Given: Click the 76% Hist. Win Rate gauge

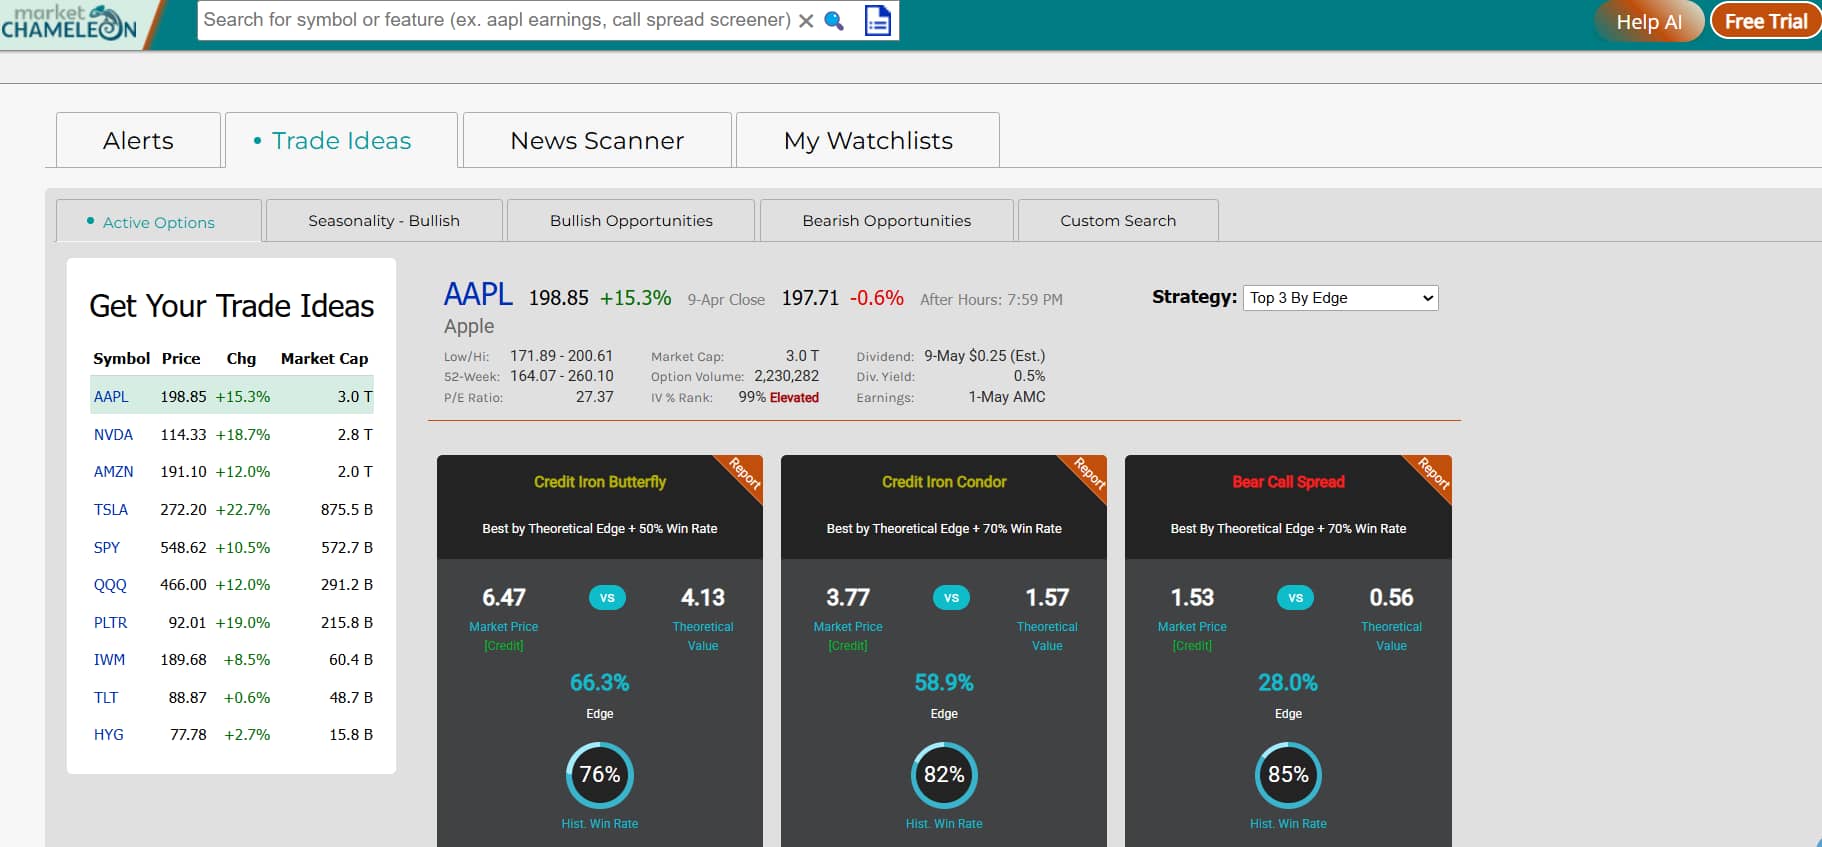Looking at the screenshot, I should pos(600,775).
